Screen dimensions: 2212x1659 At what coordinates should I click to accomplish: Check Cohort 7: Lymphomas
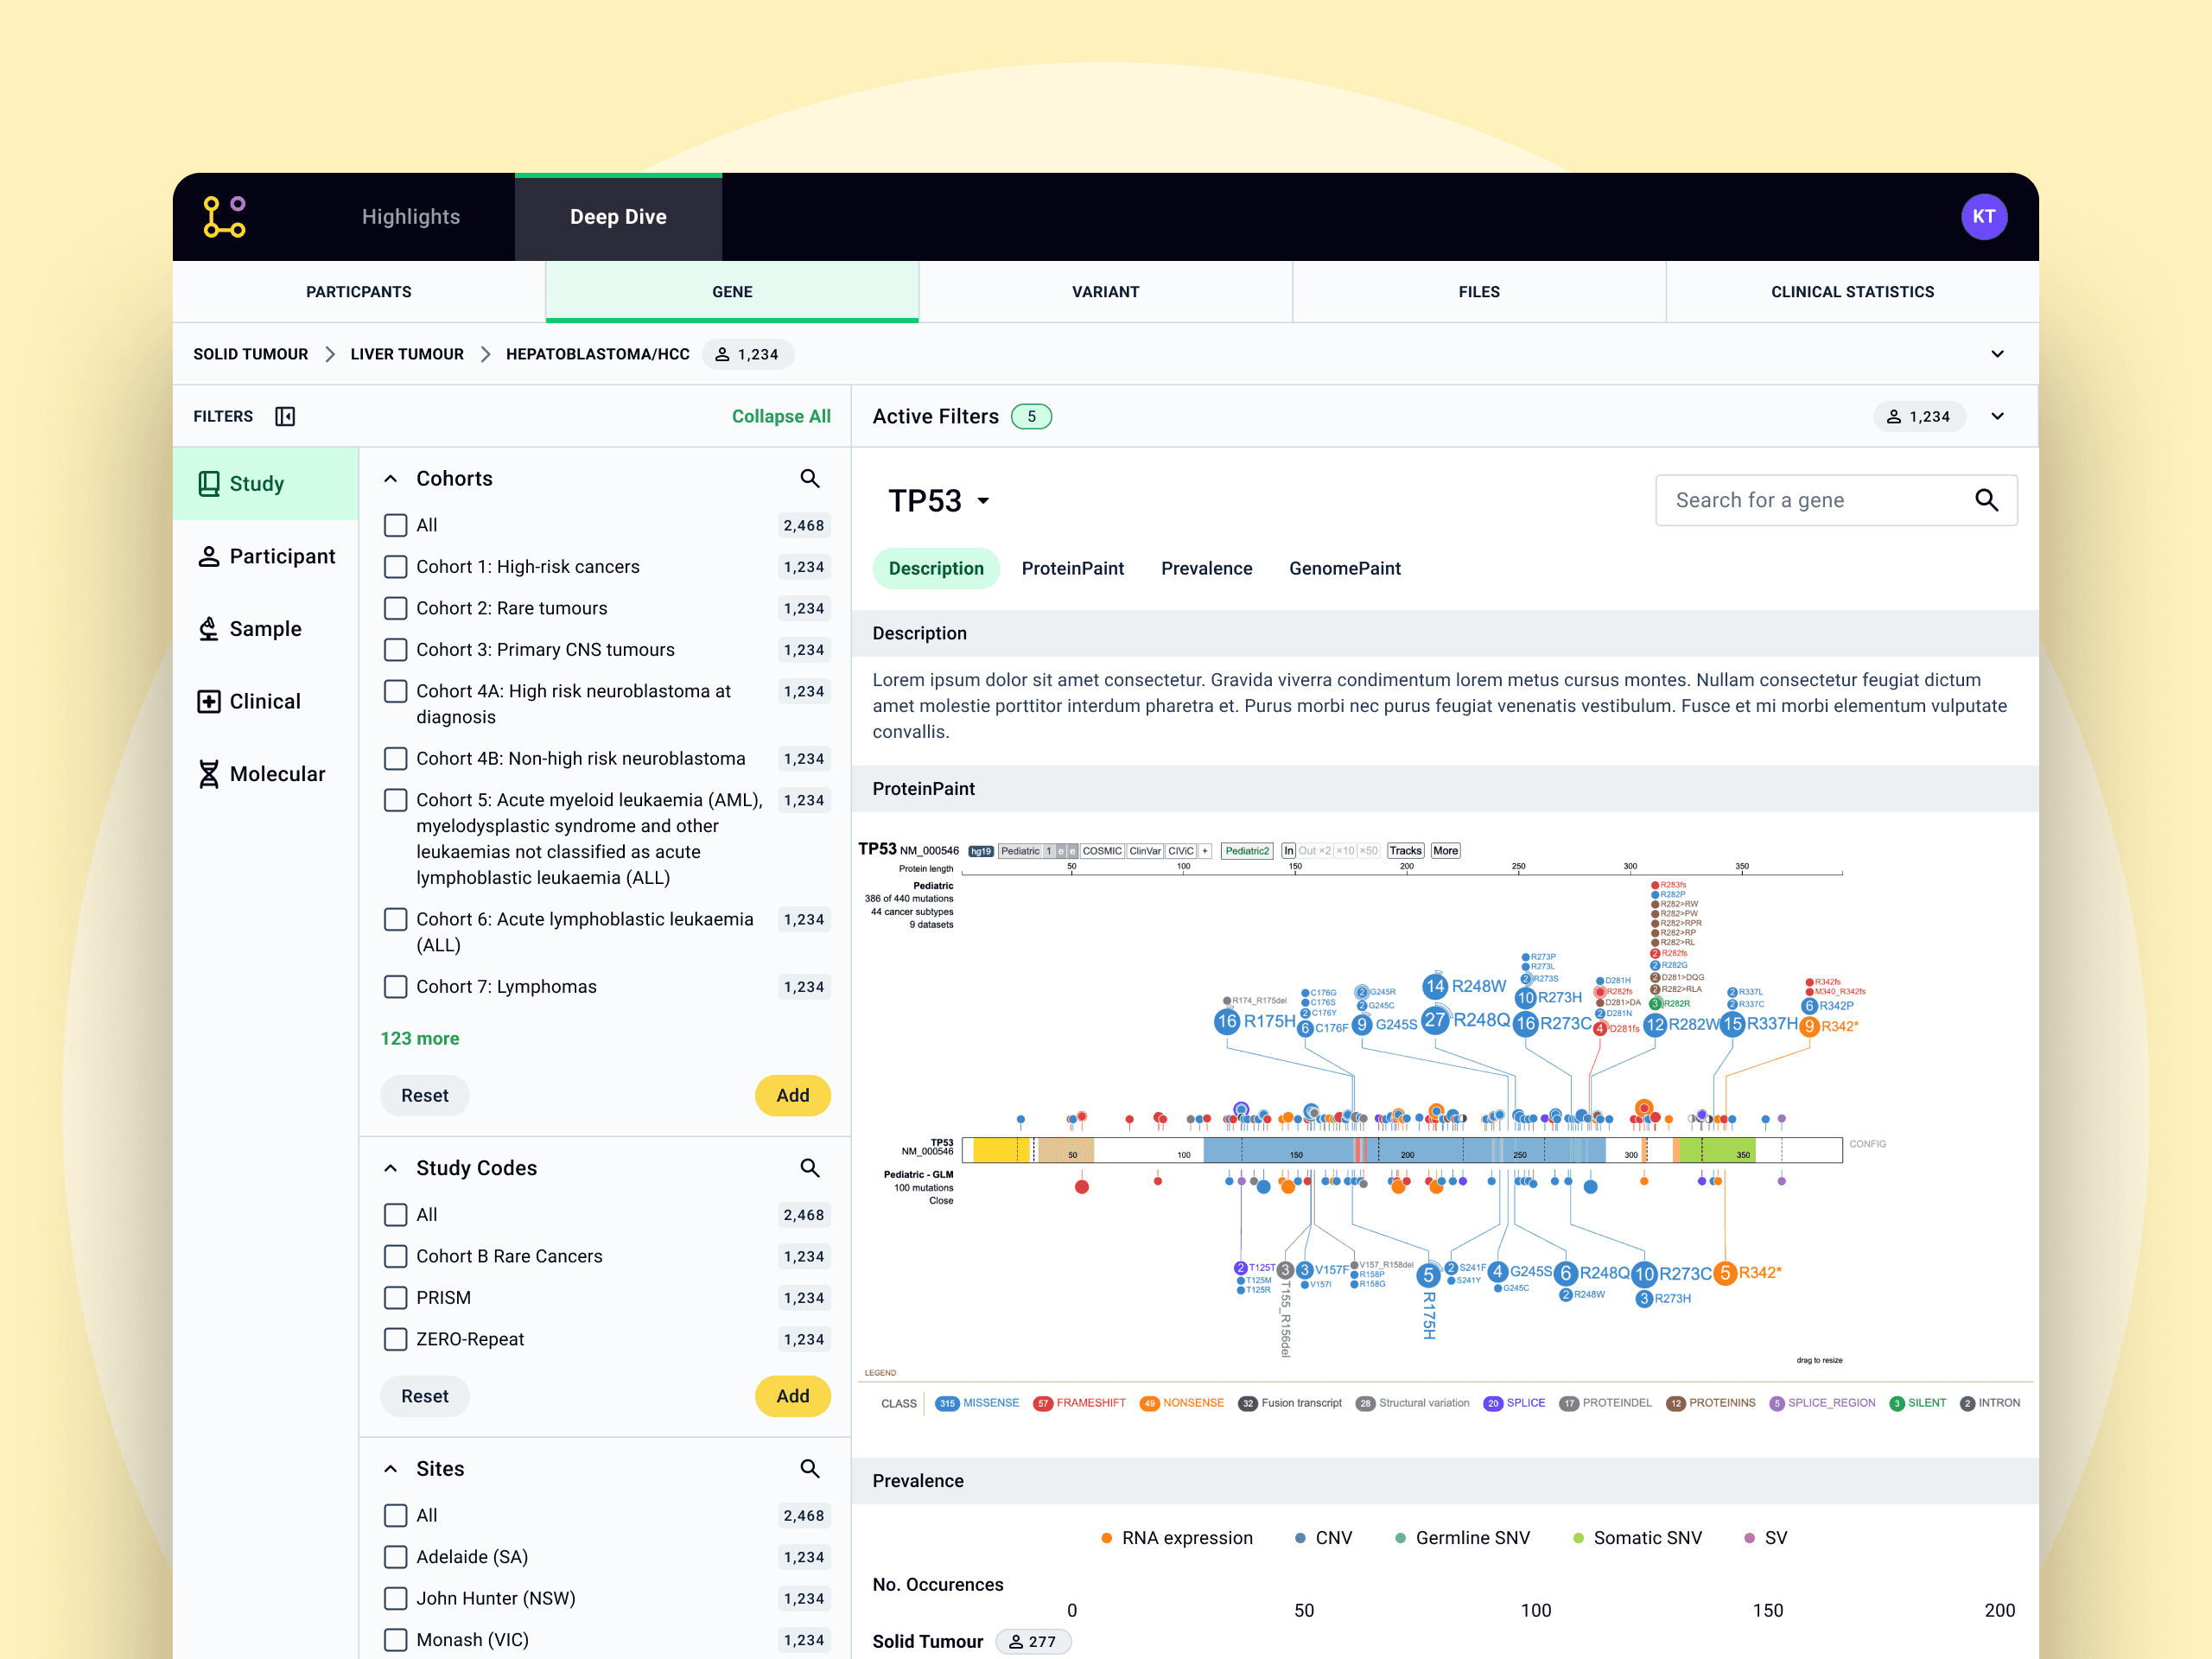(396, 987)
